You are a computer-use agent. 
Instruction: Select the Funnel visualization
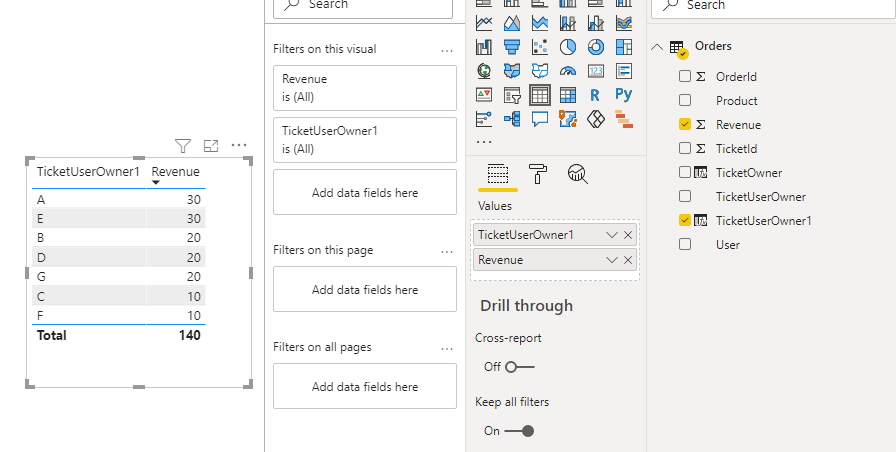pyautogui.click(x=512, y=47)
